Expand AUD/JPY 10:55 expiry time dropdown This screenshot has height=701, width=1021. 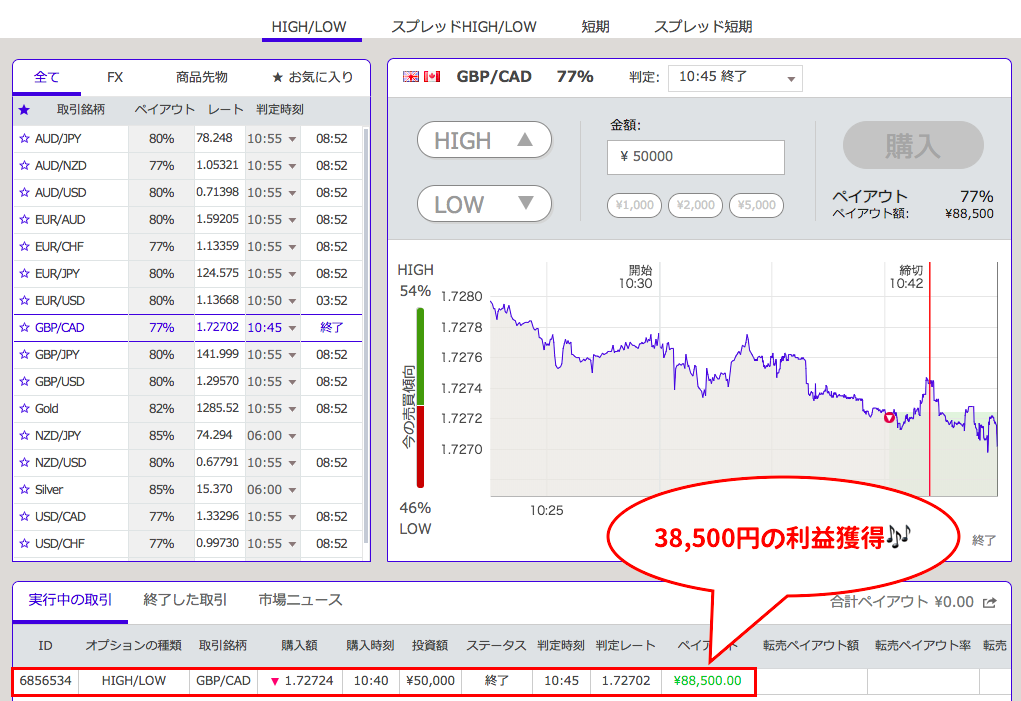pyautogui.click(x=272, y=139)
